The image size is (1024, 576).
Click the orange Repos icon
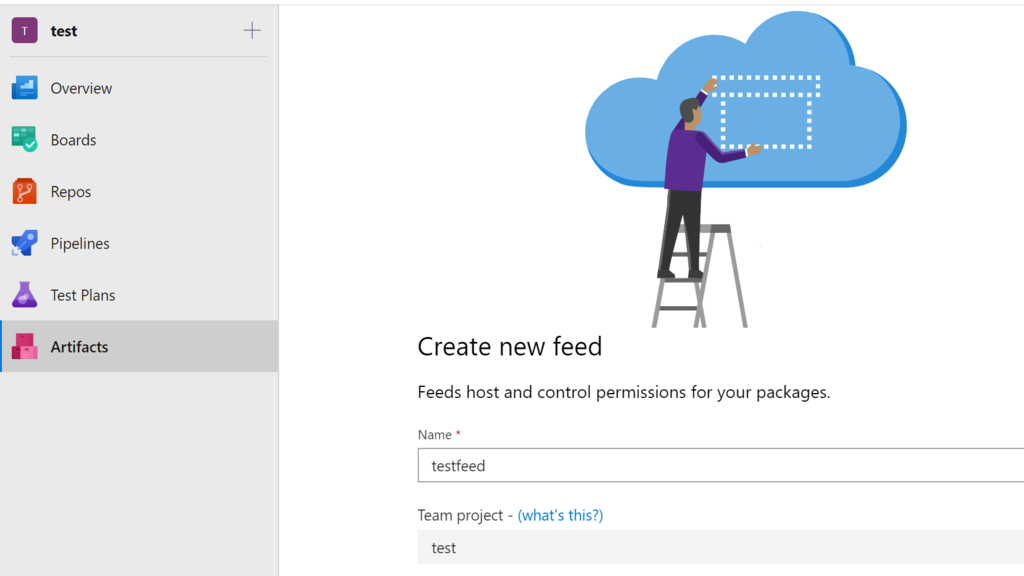pos(24,191)
